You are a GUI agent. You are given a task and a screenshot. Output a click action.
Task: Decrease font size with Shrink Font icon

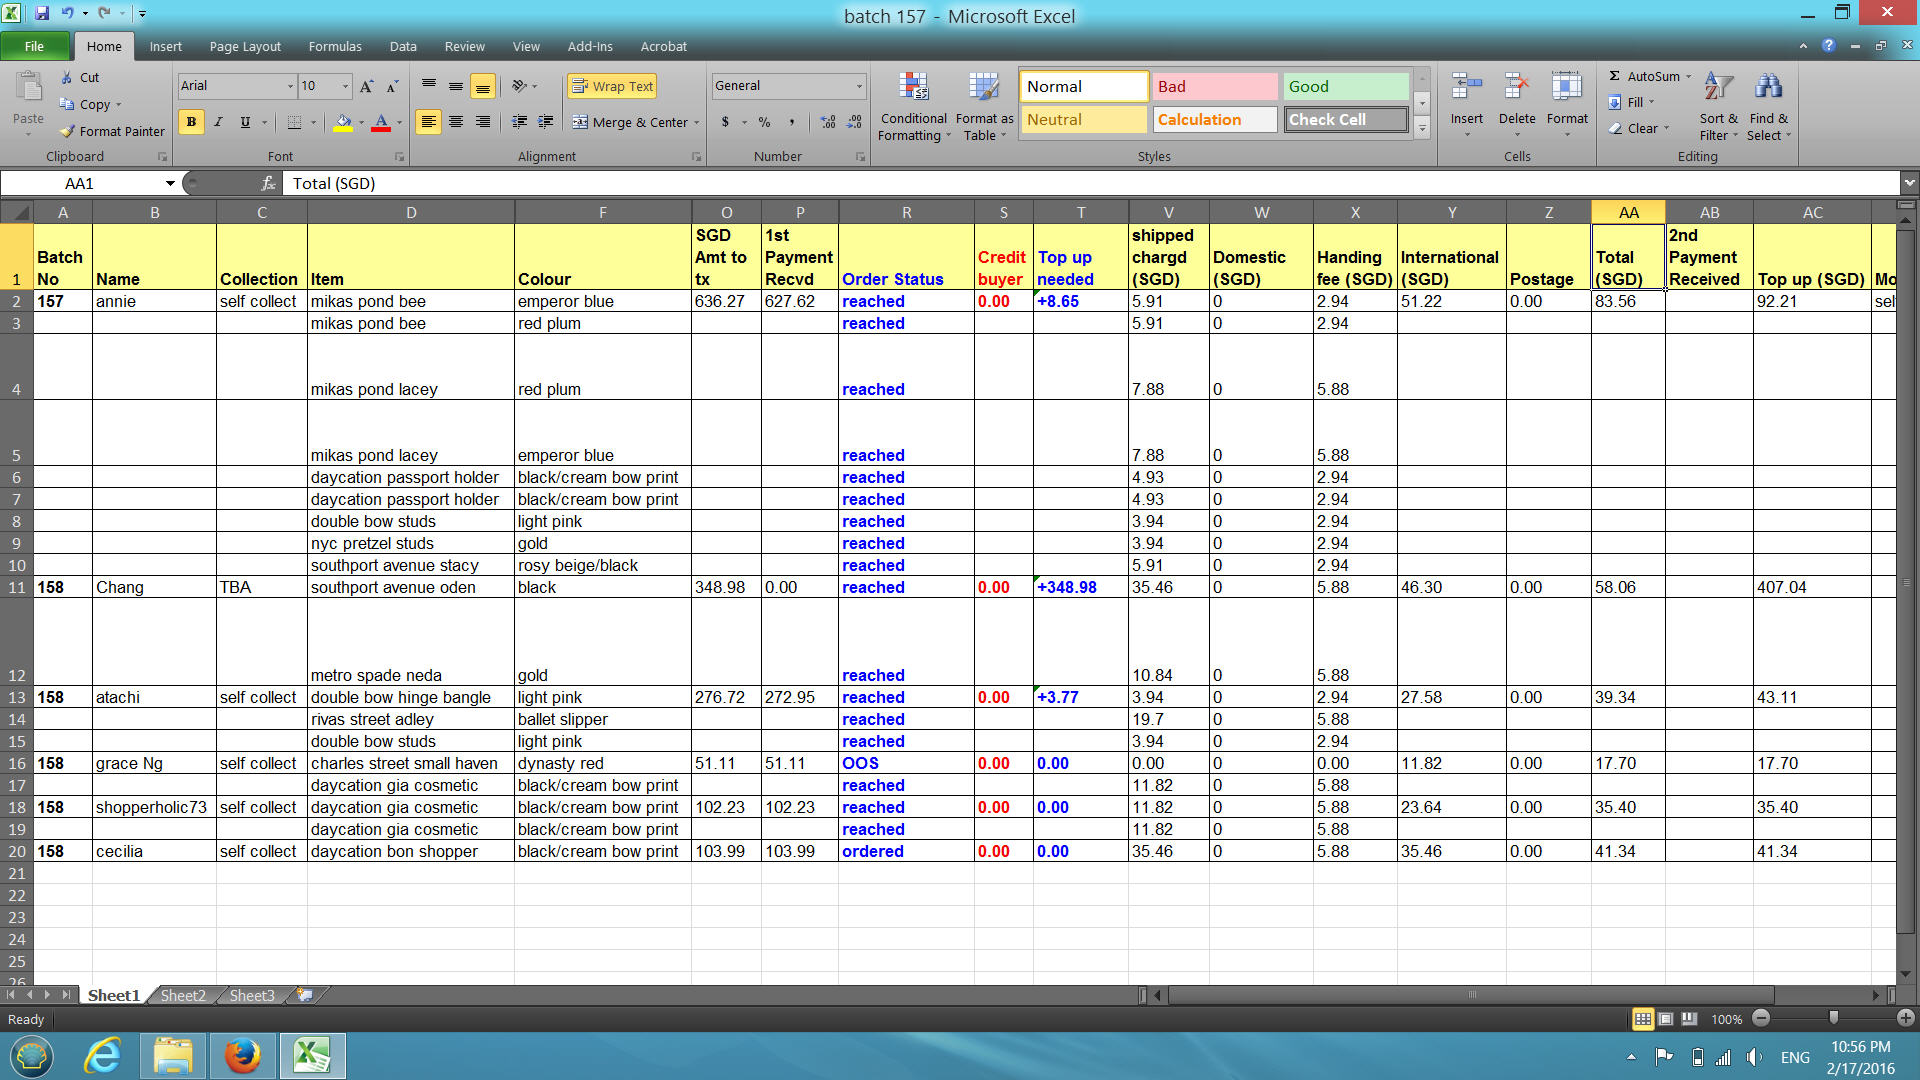click(x=392, y=86)
